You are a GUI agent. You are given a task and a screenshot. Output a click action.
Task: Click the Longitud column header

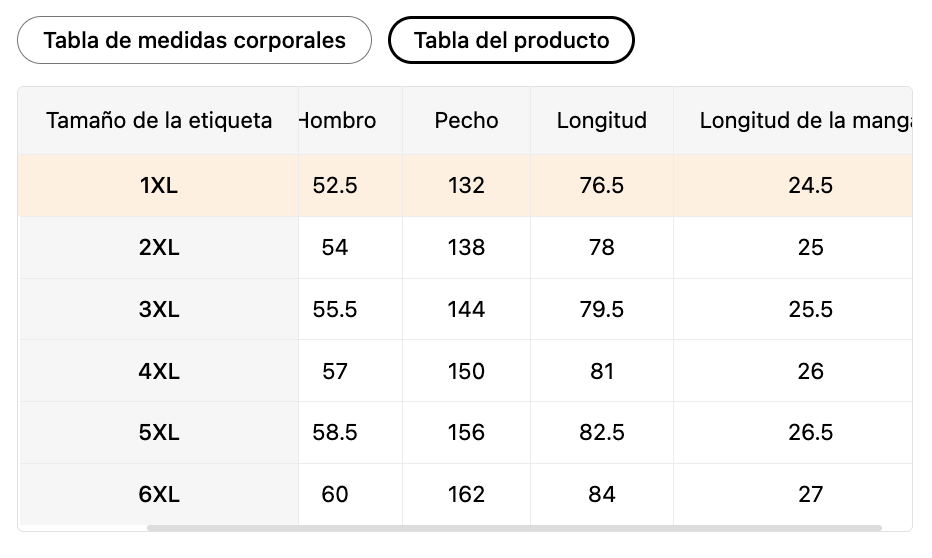pos(602,121)
